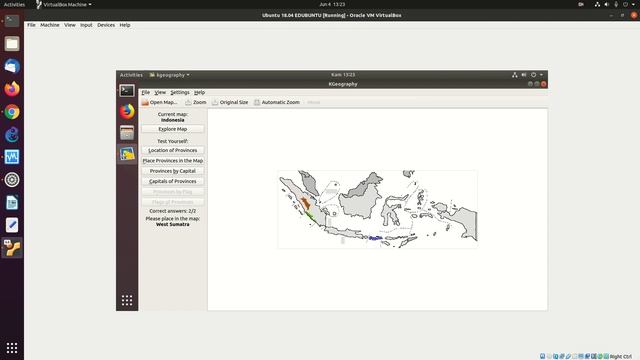640x360 pixels.
Task: Open VirtualBox Input menu
Action: (x=86, y=25)
